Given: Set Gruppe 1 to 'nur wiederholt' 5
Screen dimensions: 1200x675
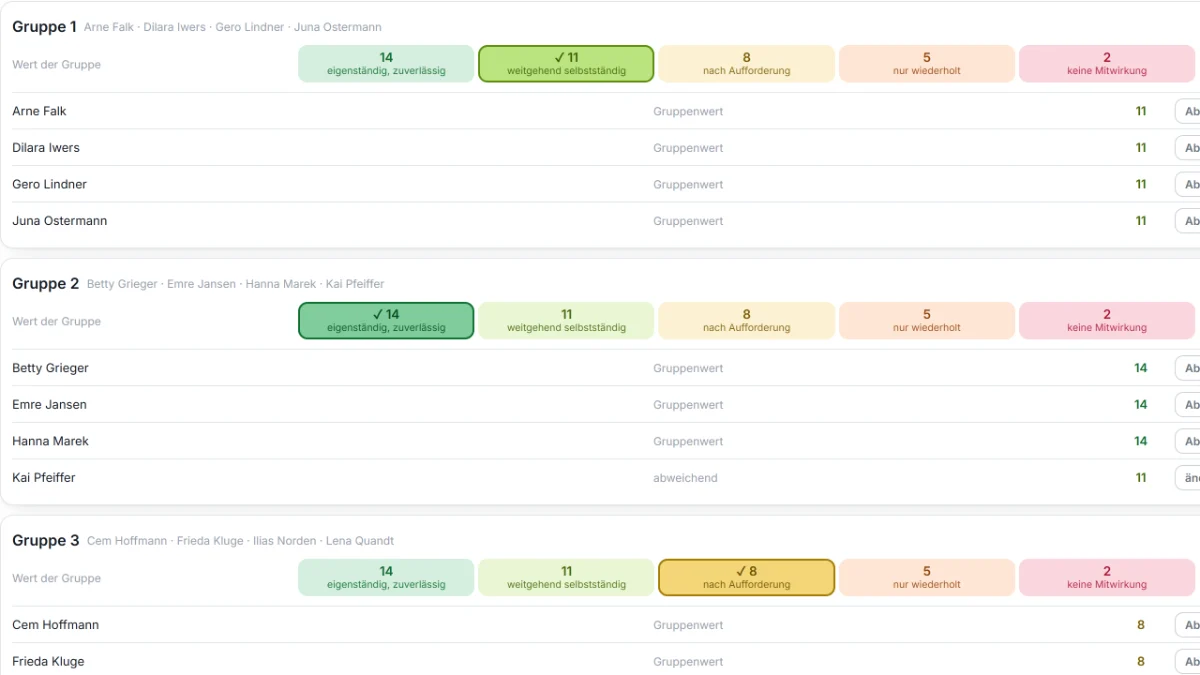Looking at the screenshot, I should 927,64.
